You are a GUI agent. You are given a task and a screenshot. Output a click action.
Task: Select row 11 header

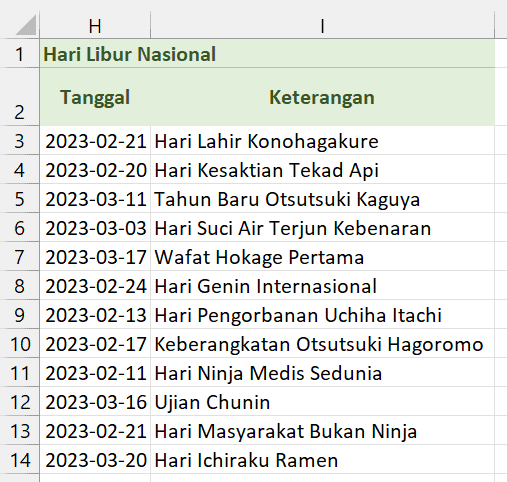click(x=19, y=372)
